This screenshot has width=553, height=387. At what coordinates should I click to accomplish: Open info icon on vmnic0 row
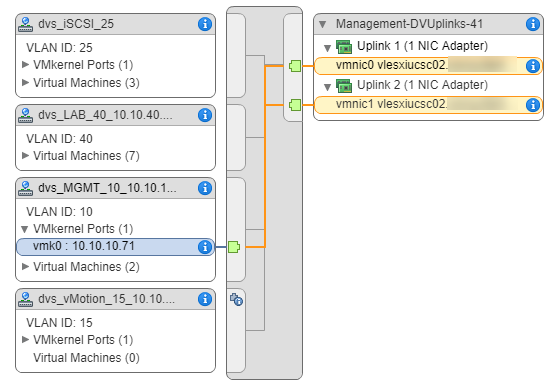point(533,66)
